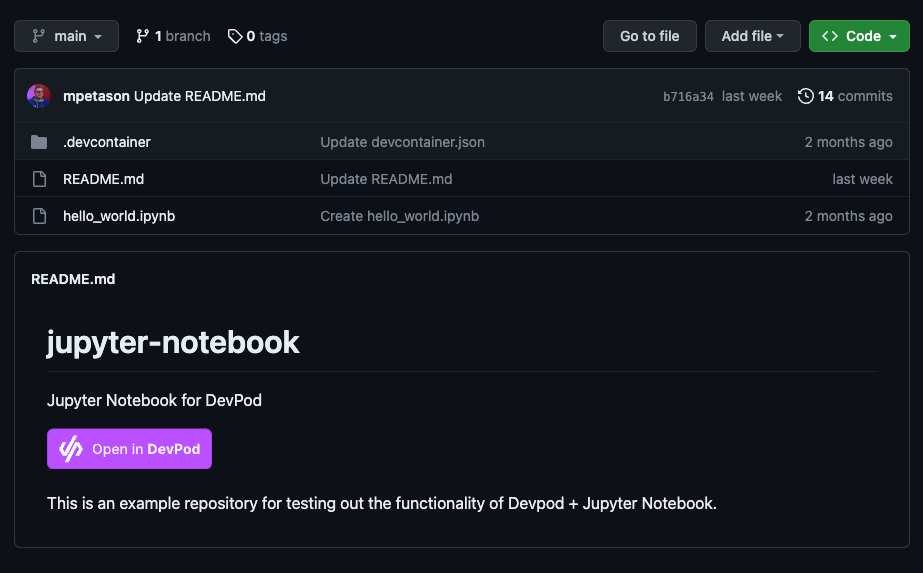Click the Open in DevPod button
Viewport: 923px width, 573px height.
coord(130,449)
